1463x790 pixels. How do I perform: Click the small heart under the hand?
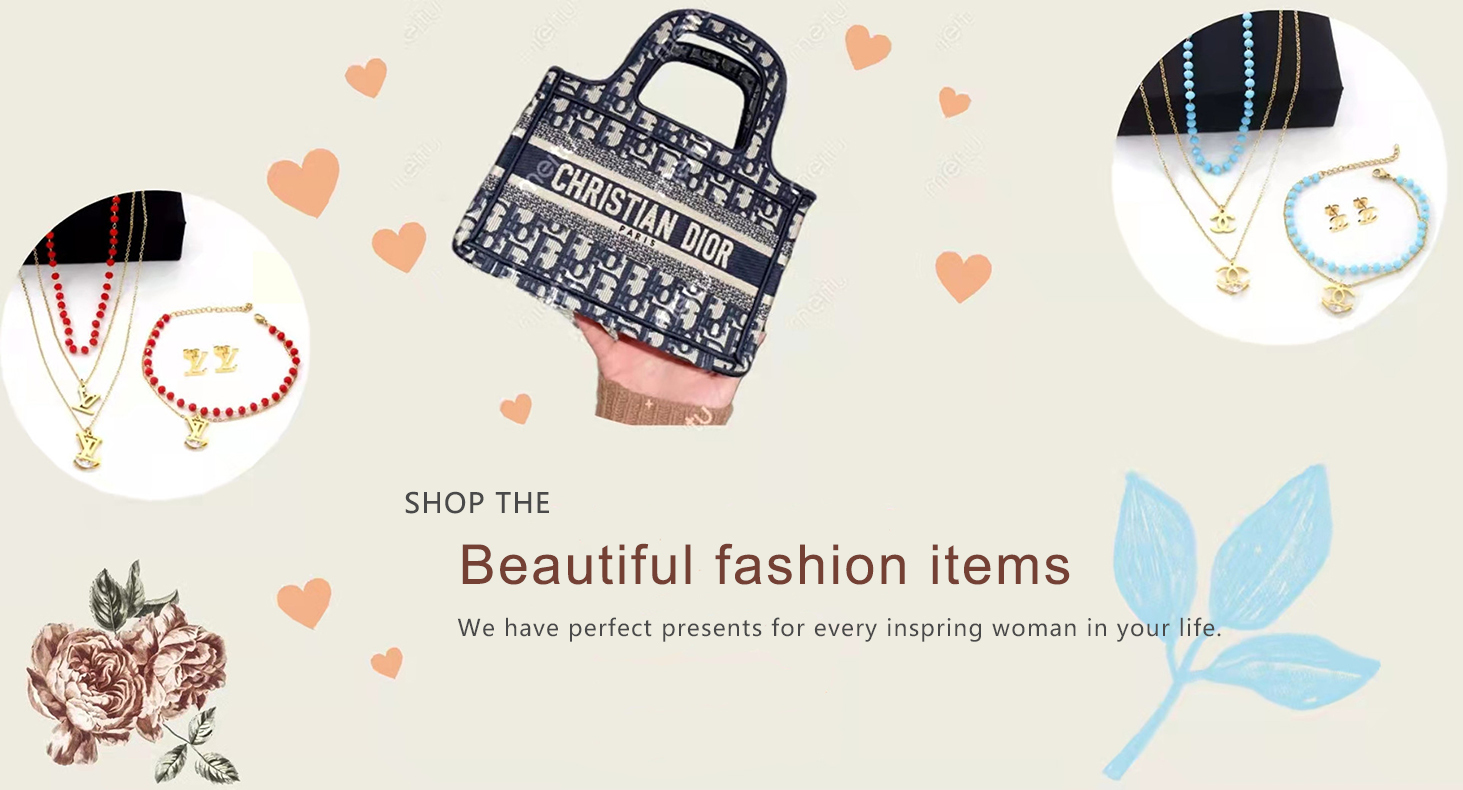(516, 408)
